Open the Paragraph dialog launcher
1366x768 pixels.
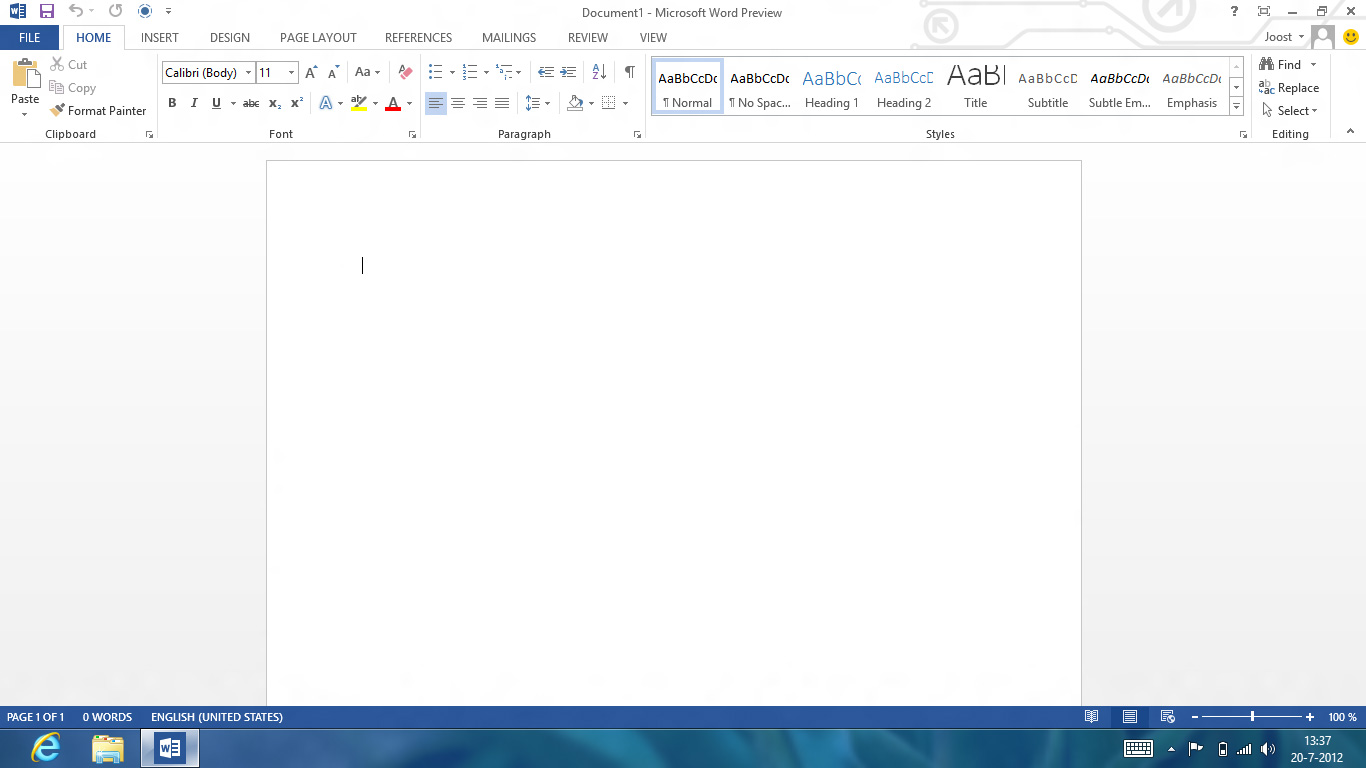point(637,134)
